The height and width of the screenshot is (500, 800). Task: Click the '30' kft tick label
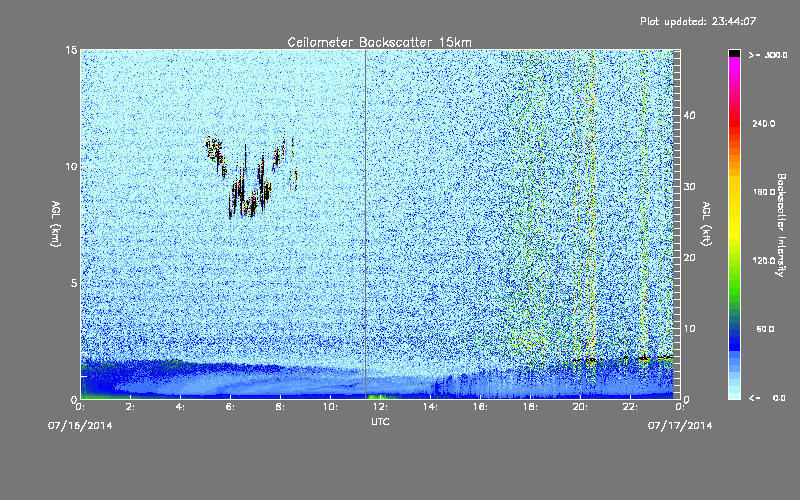[x=689, y=186]
